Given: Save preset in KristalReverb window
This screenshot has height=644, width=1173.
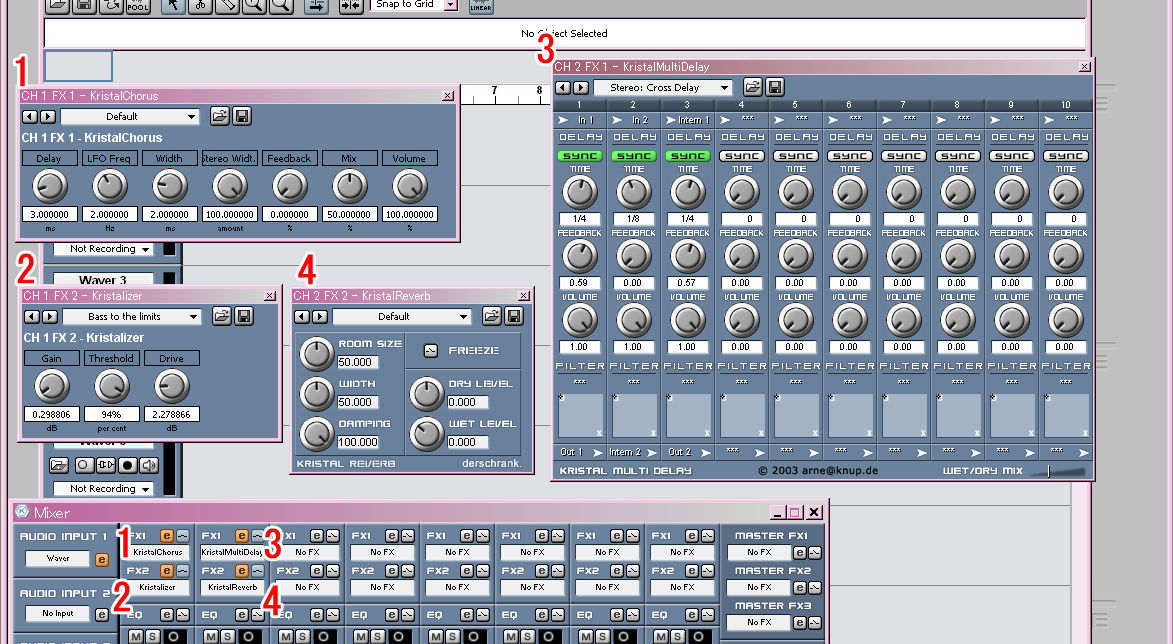Looking at the screenshot, I should point(514,316).
